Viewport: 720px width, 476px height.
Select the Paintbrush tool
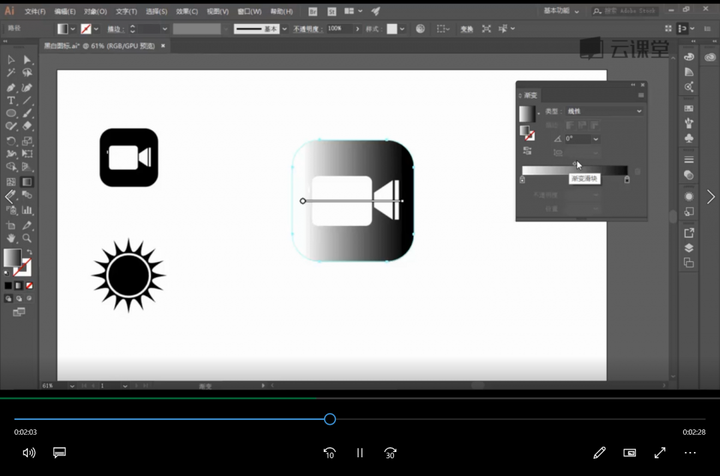point(27,113)
